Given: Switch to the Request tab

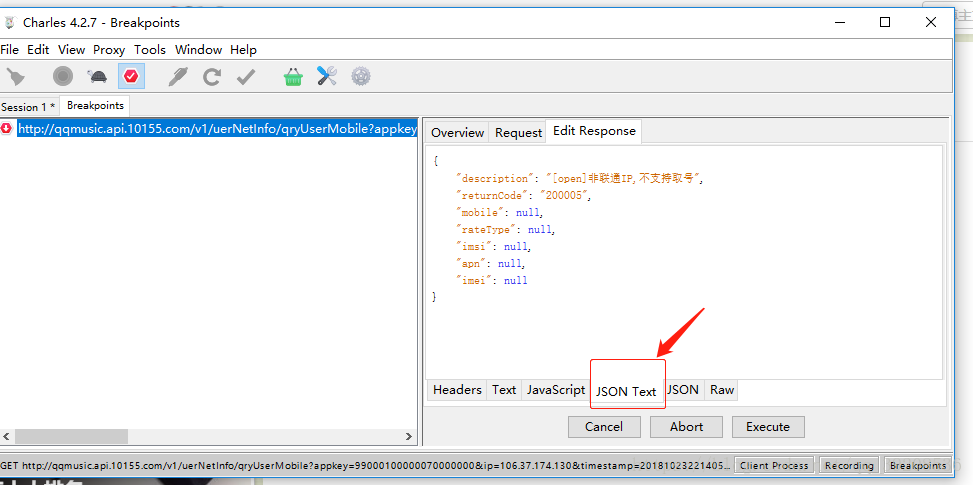Looking at the screenshot, I should click(519, 133).
